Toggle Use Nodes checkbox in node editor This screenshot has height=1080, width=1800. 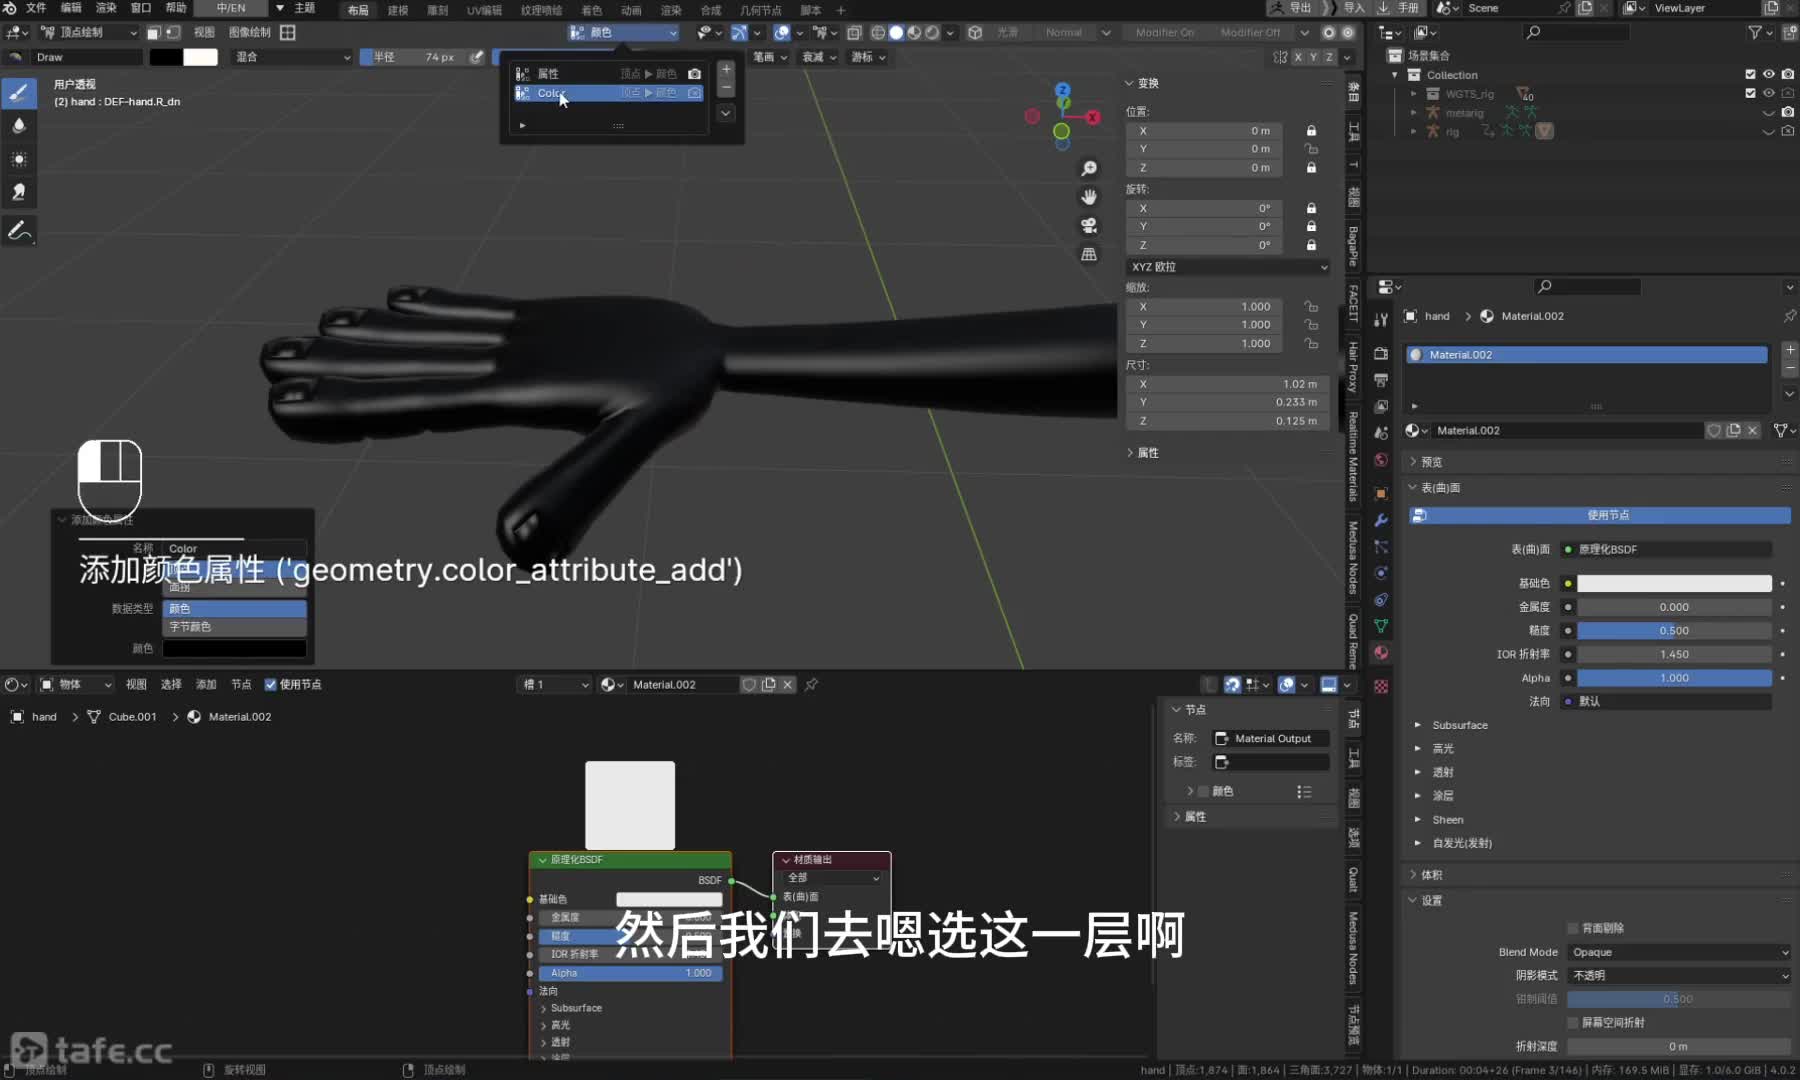coord(270,685)
